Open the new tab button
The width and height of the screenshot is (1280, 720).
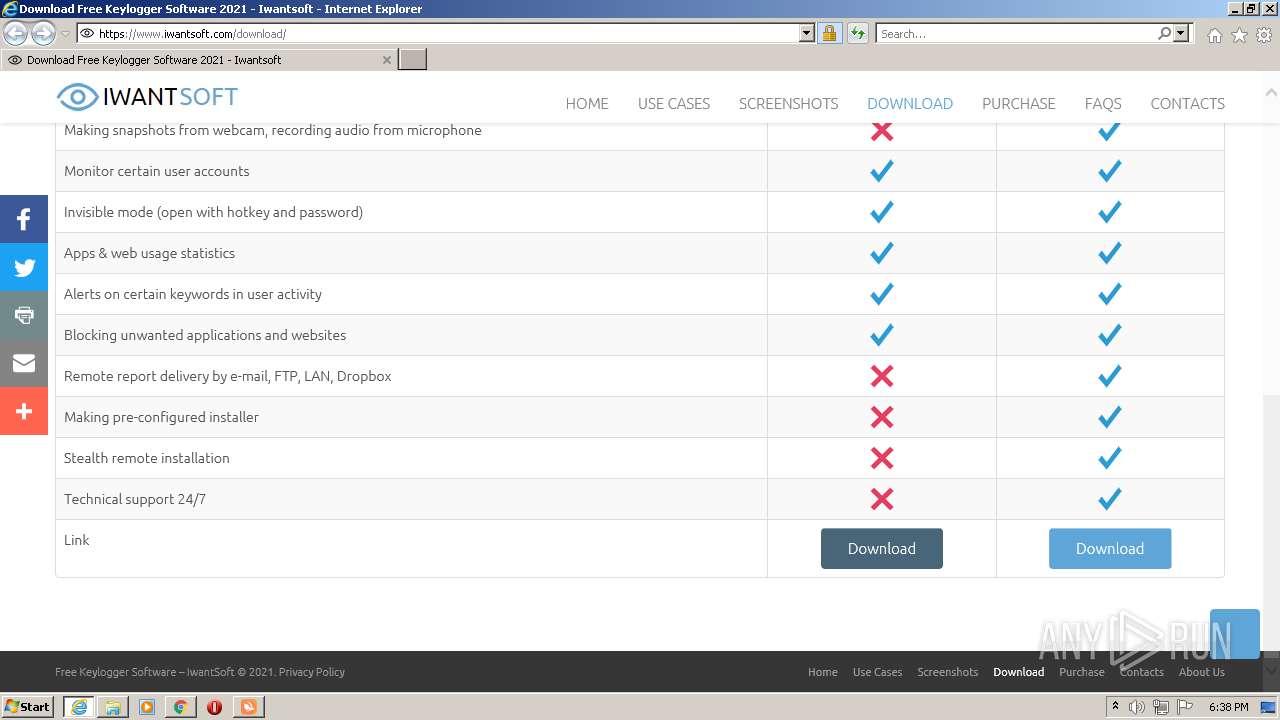point(413,60)
